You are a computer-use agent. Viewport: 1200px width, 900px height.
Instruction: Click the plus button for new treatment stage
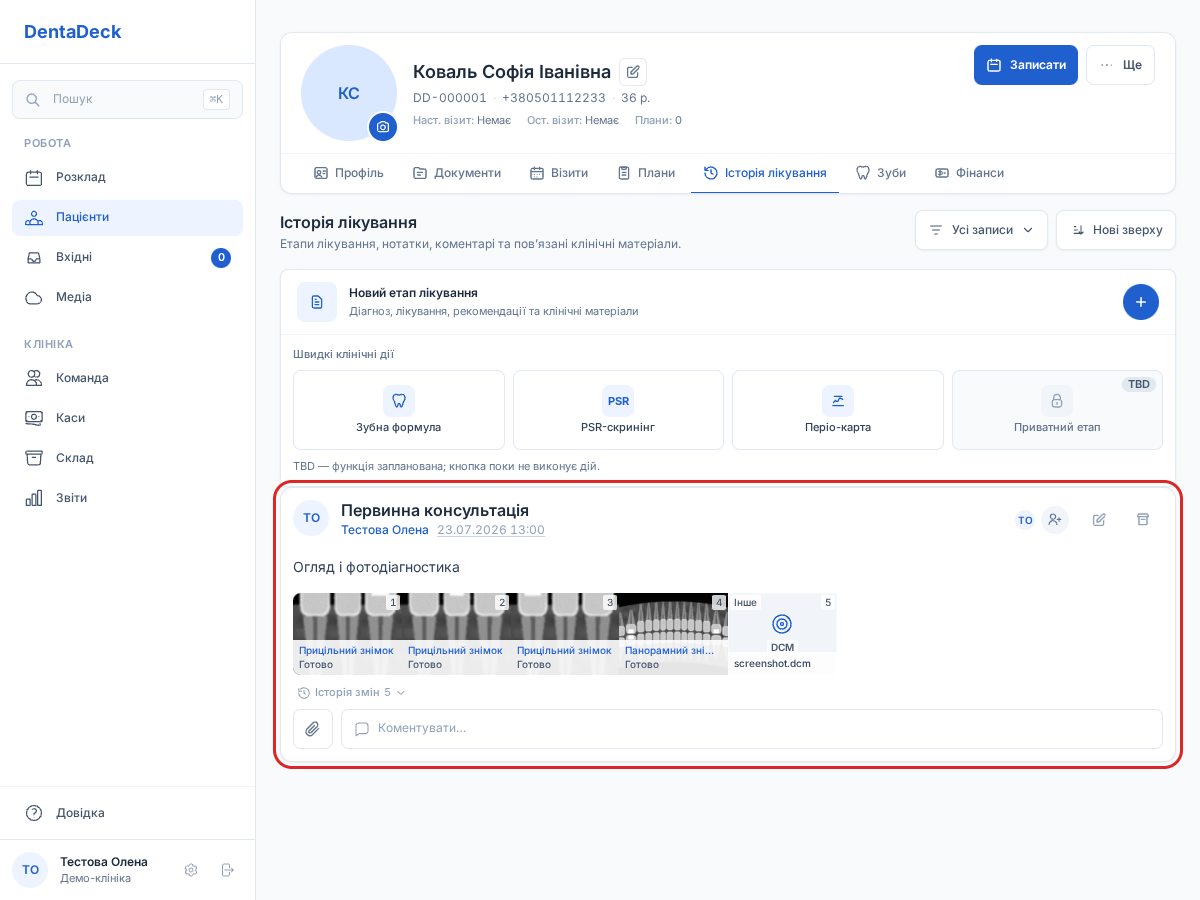[1141, 302]
